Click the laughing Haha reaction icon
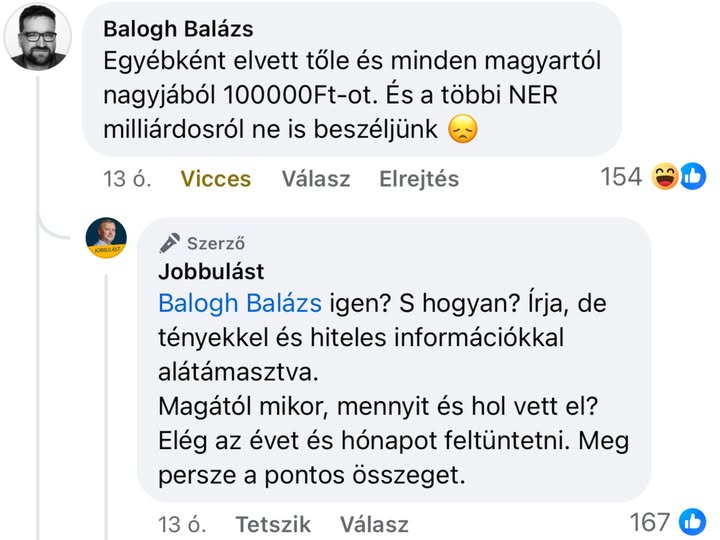720x540 pixels. [x=664, y=178]
